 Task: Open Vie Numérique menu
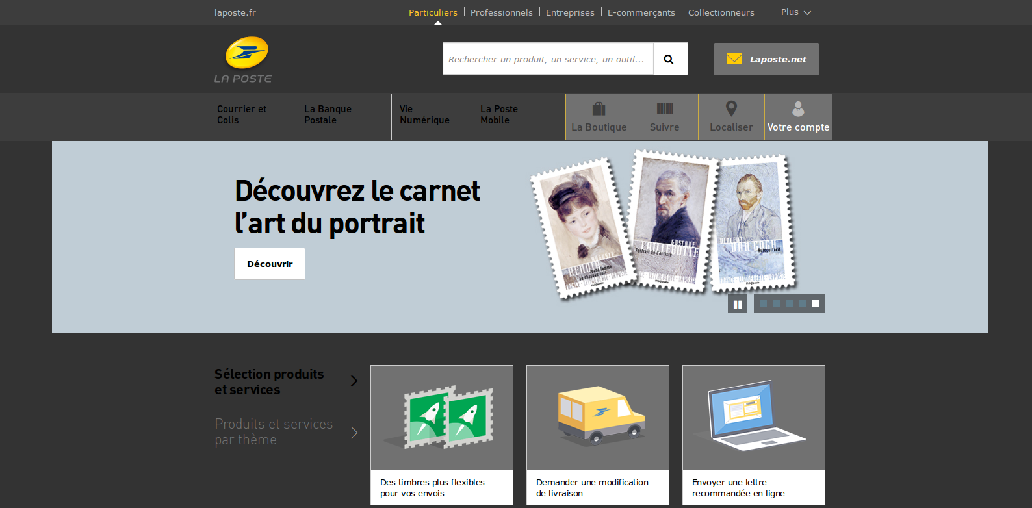[x=425, y=114]
